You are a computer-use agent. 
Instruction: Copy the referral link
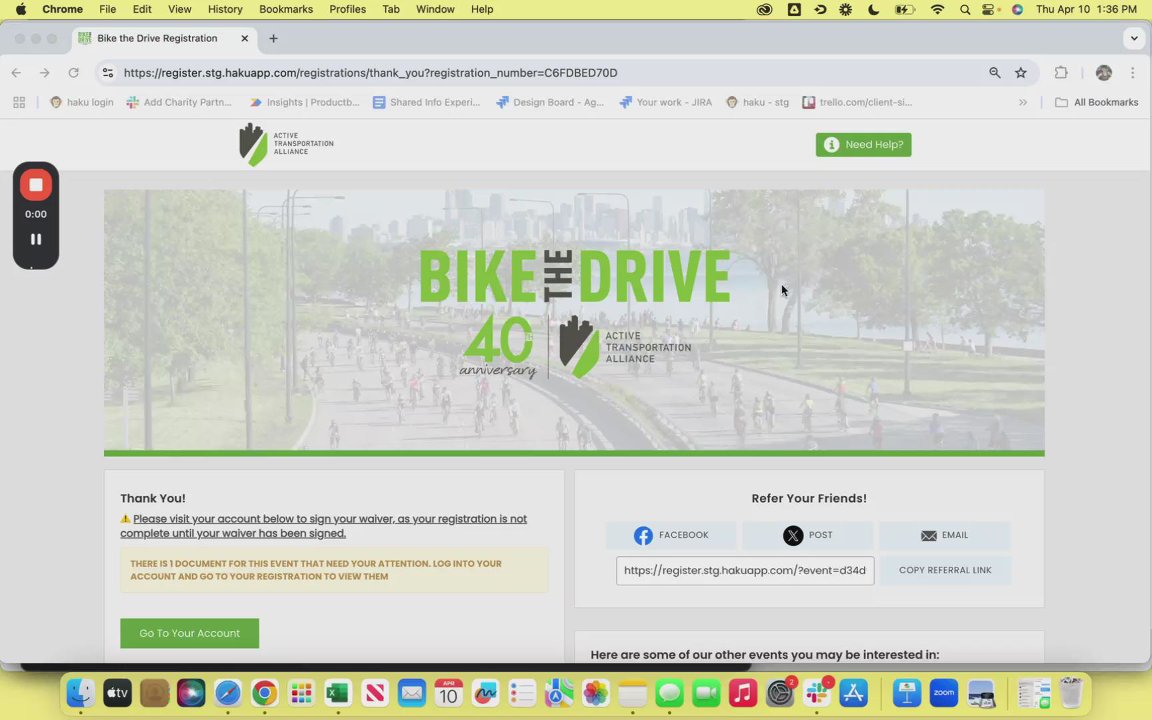point(945,570)
